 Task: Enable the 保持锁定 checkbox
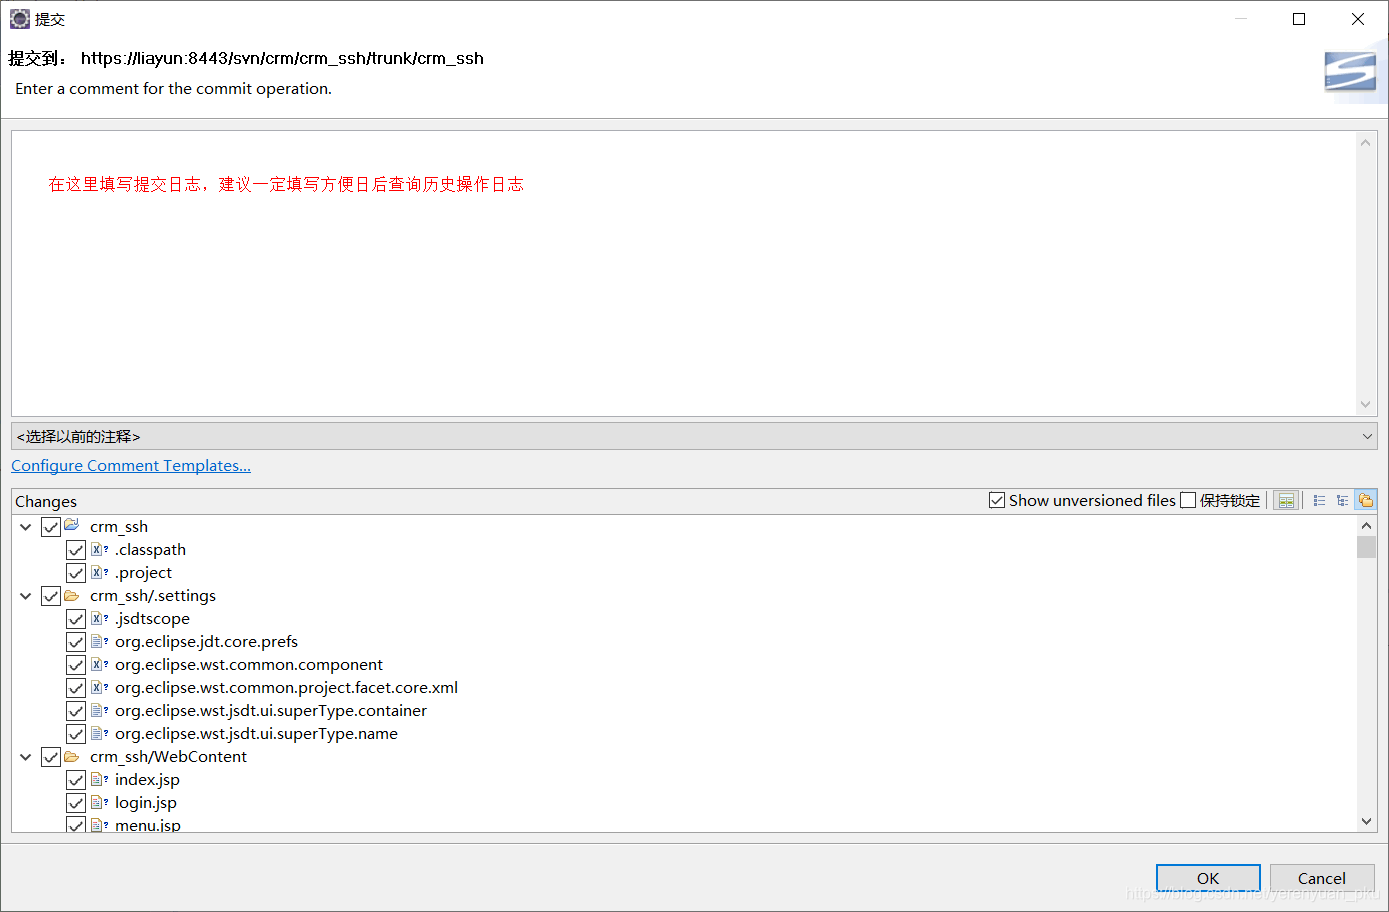[x=1188, y=500]
